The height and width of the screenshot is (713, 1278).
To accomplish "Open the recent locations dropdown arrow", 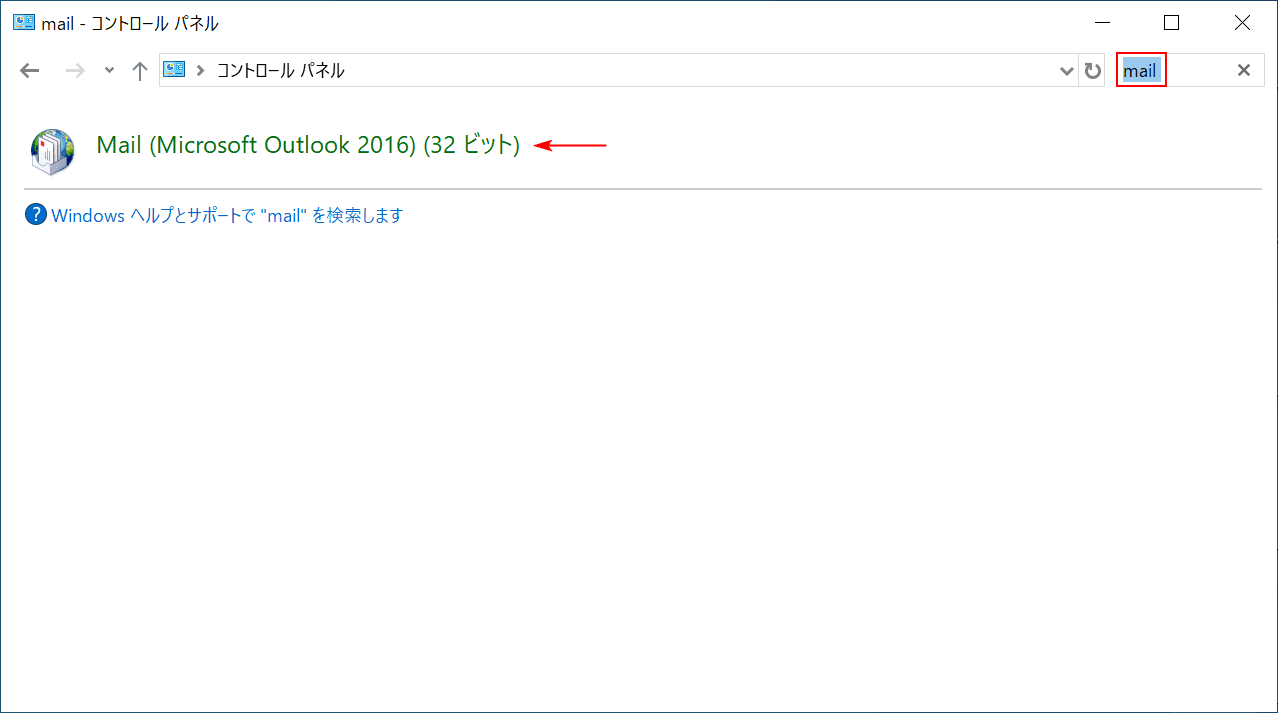I will coord(109,71).
